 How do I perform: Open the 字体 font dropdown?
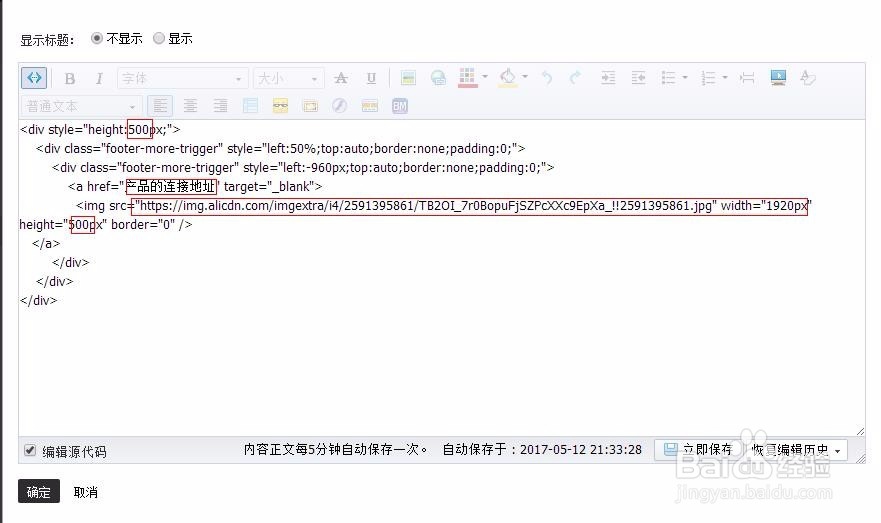pos(183,78)
